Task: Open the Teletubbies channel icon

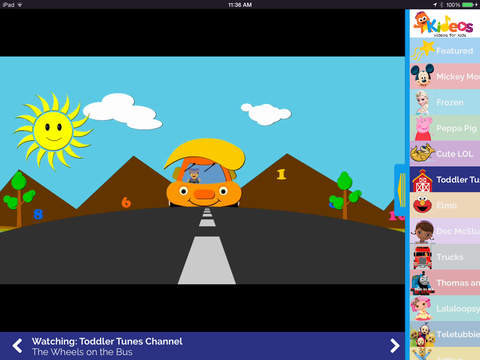Action: click(422, 334)
